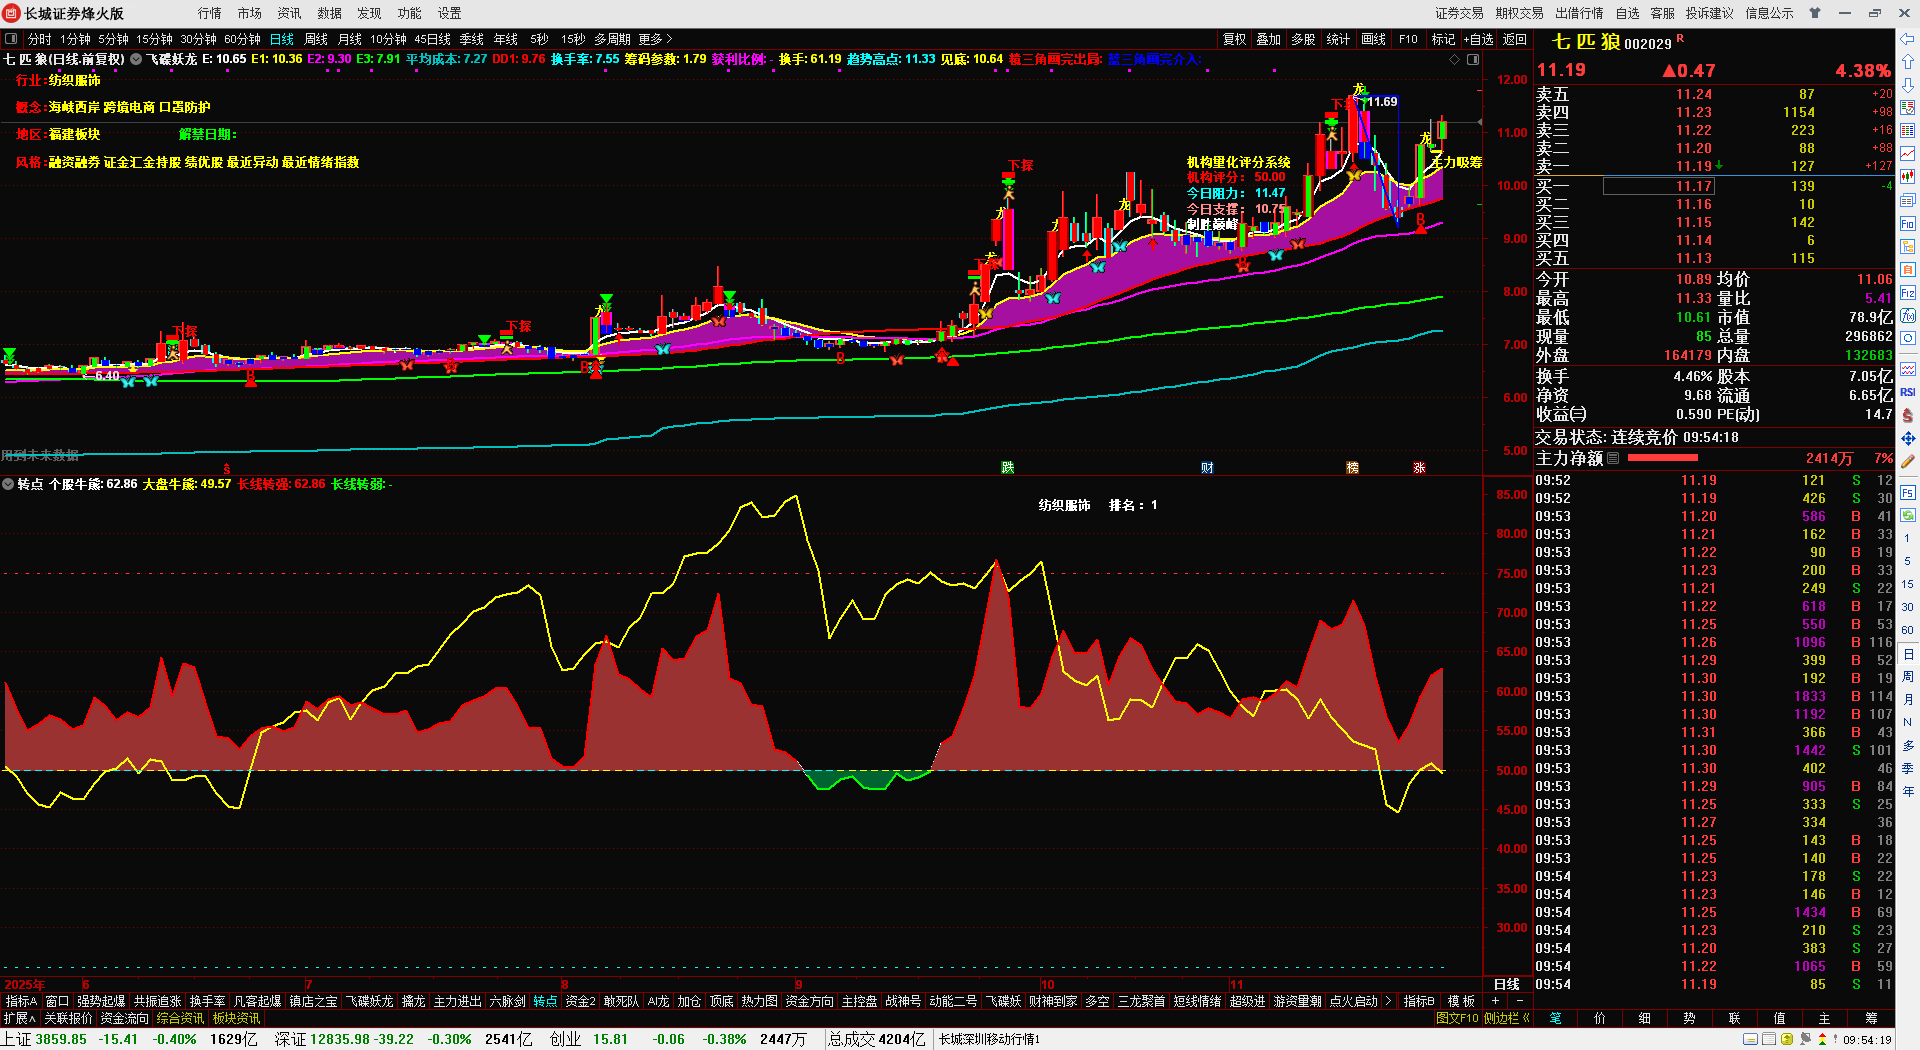Click the four-way move arrows sidebar icon

[x=1908, y=438]
